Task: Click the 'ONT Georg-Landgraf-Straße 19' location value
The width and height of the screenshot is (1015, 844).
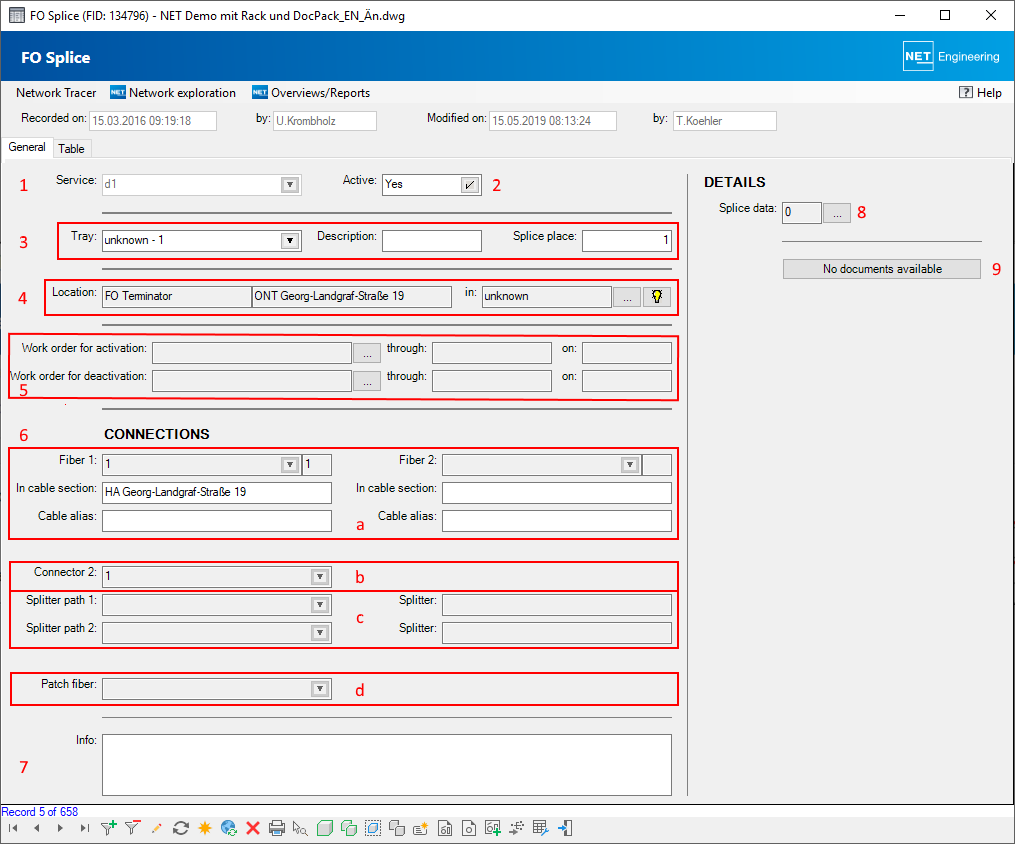Action: [351, 296]
